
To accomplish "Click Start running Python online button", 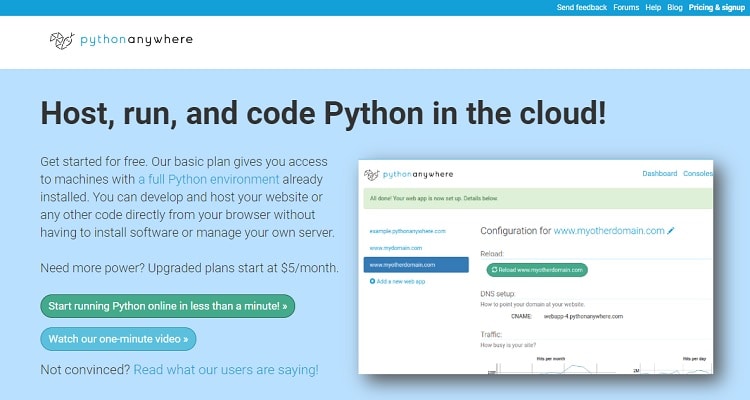I will click(x=167, y=306).
